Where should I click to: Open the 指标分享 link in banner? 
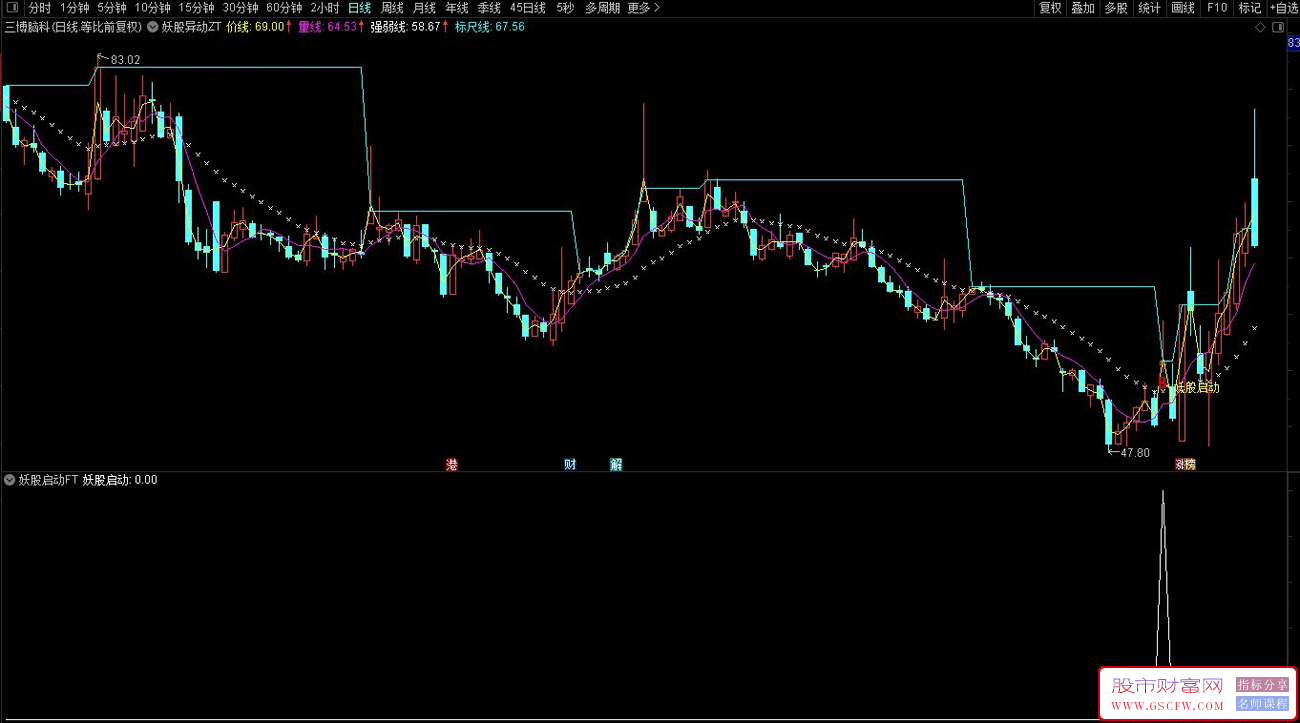[1262, 685]
